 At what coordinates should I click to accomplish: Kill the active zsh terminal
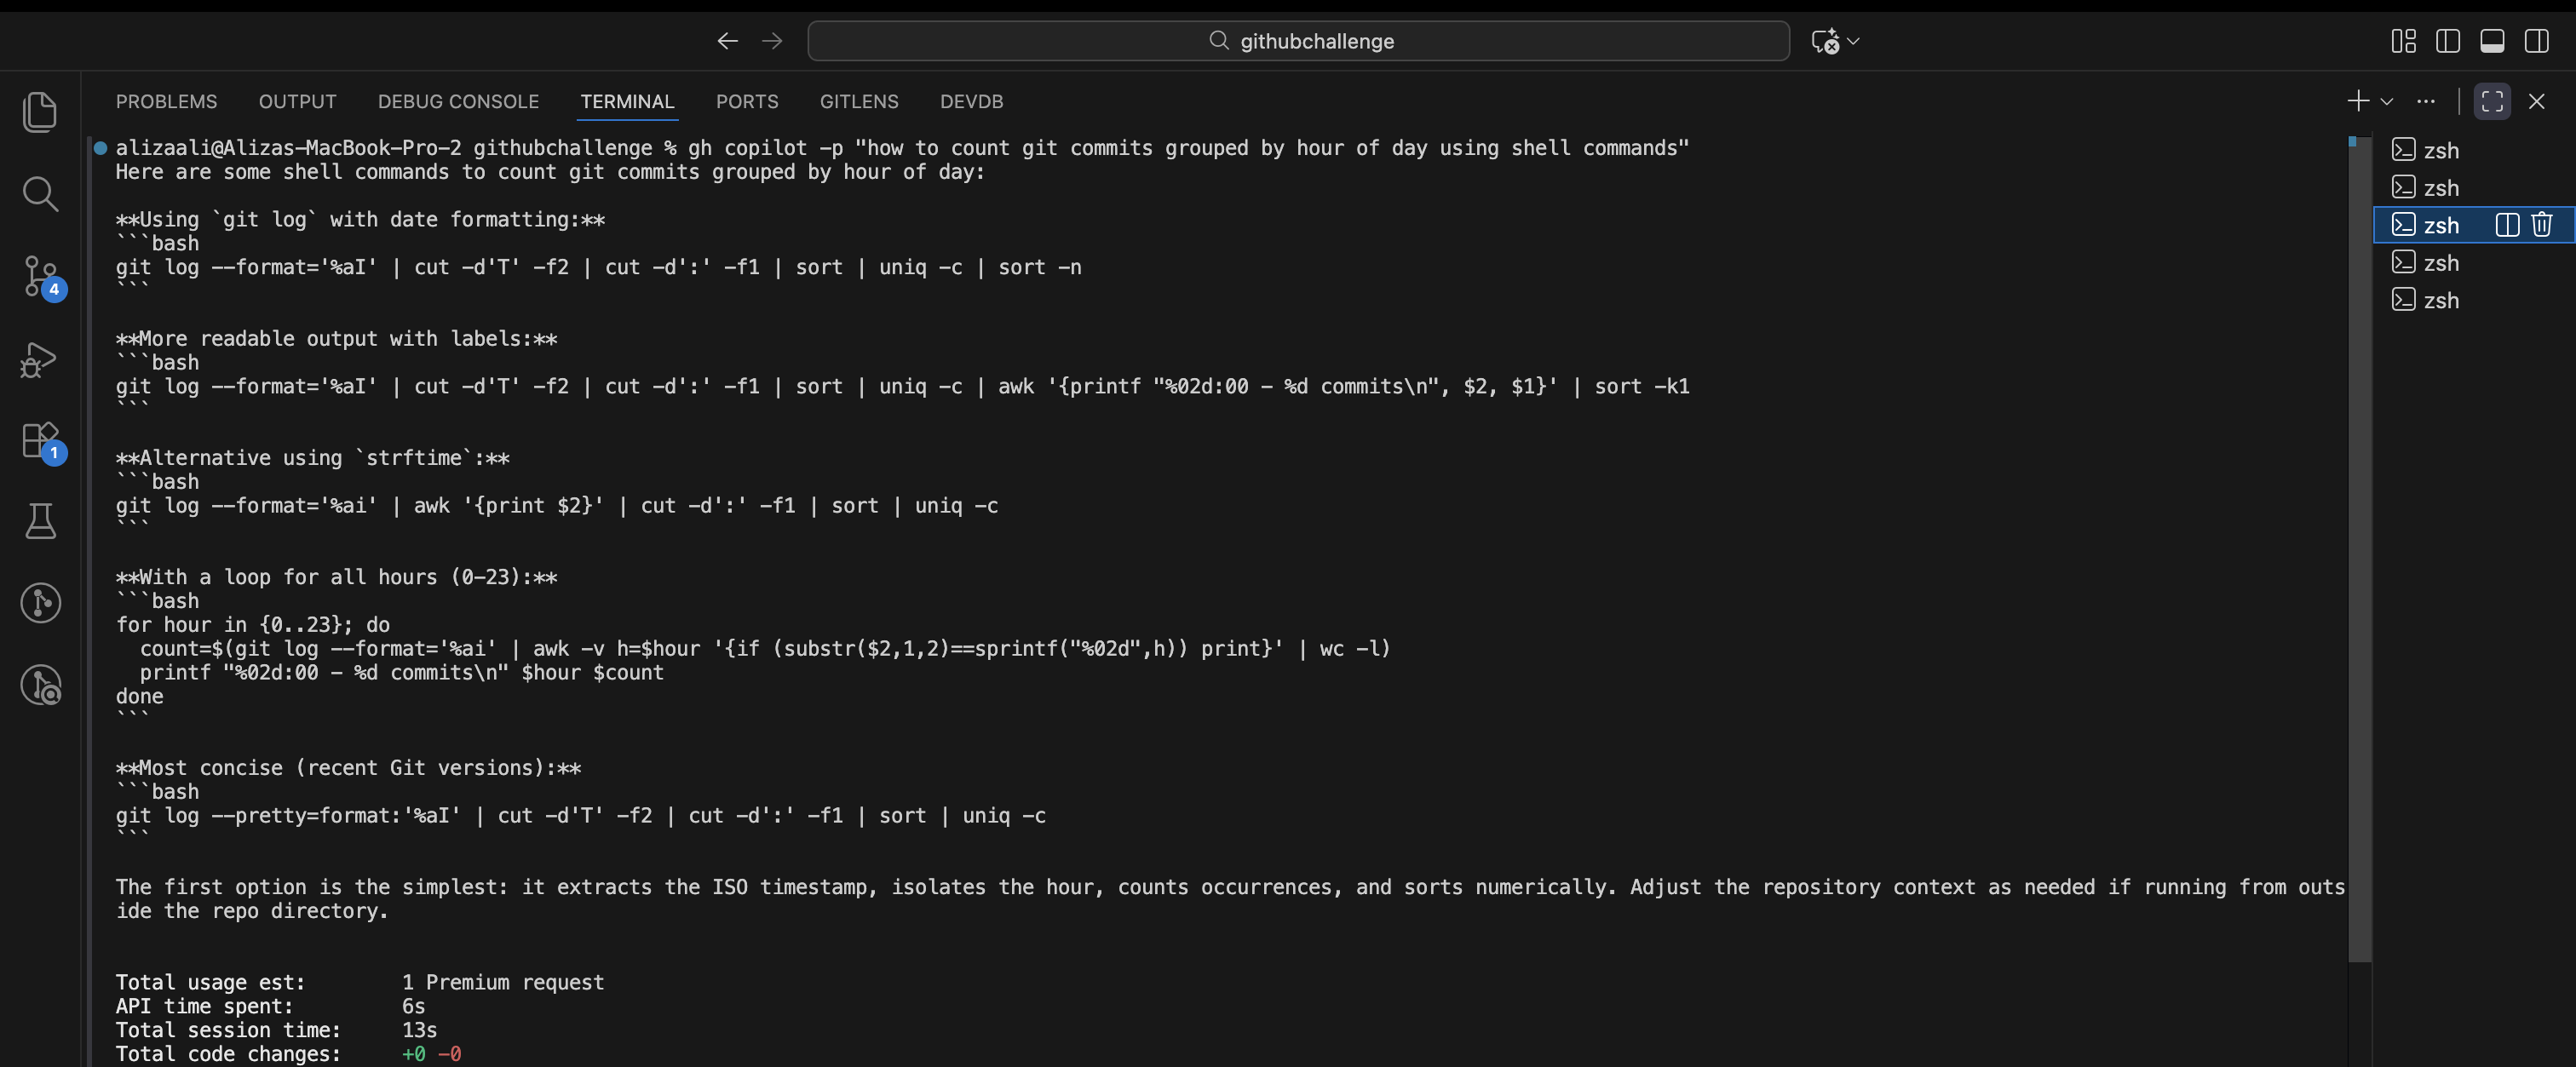tap(2543, 225)
